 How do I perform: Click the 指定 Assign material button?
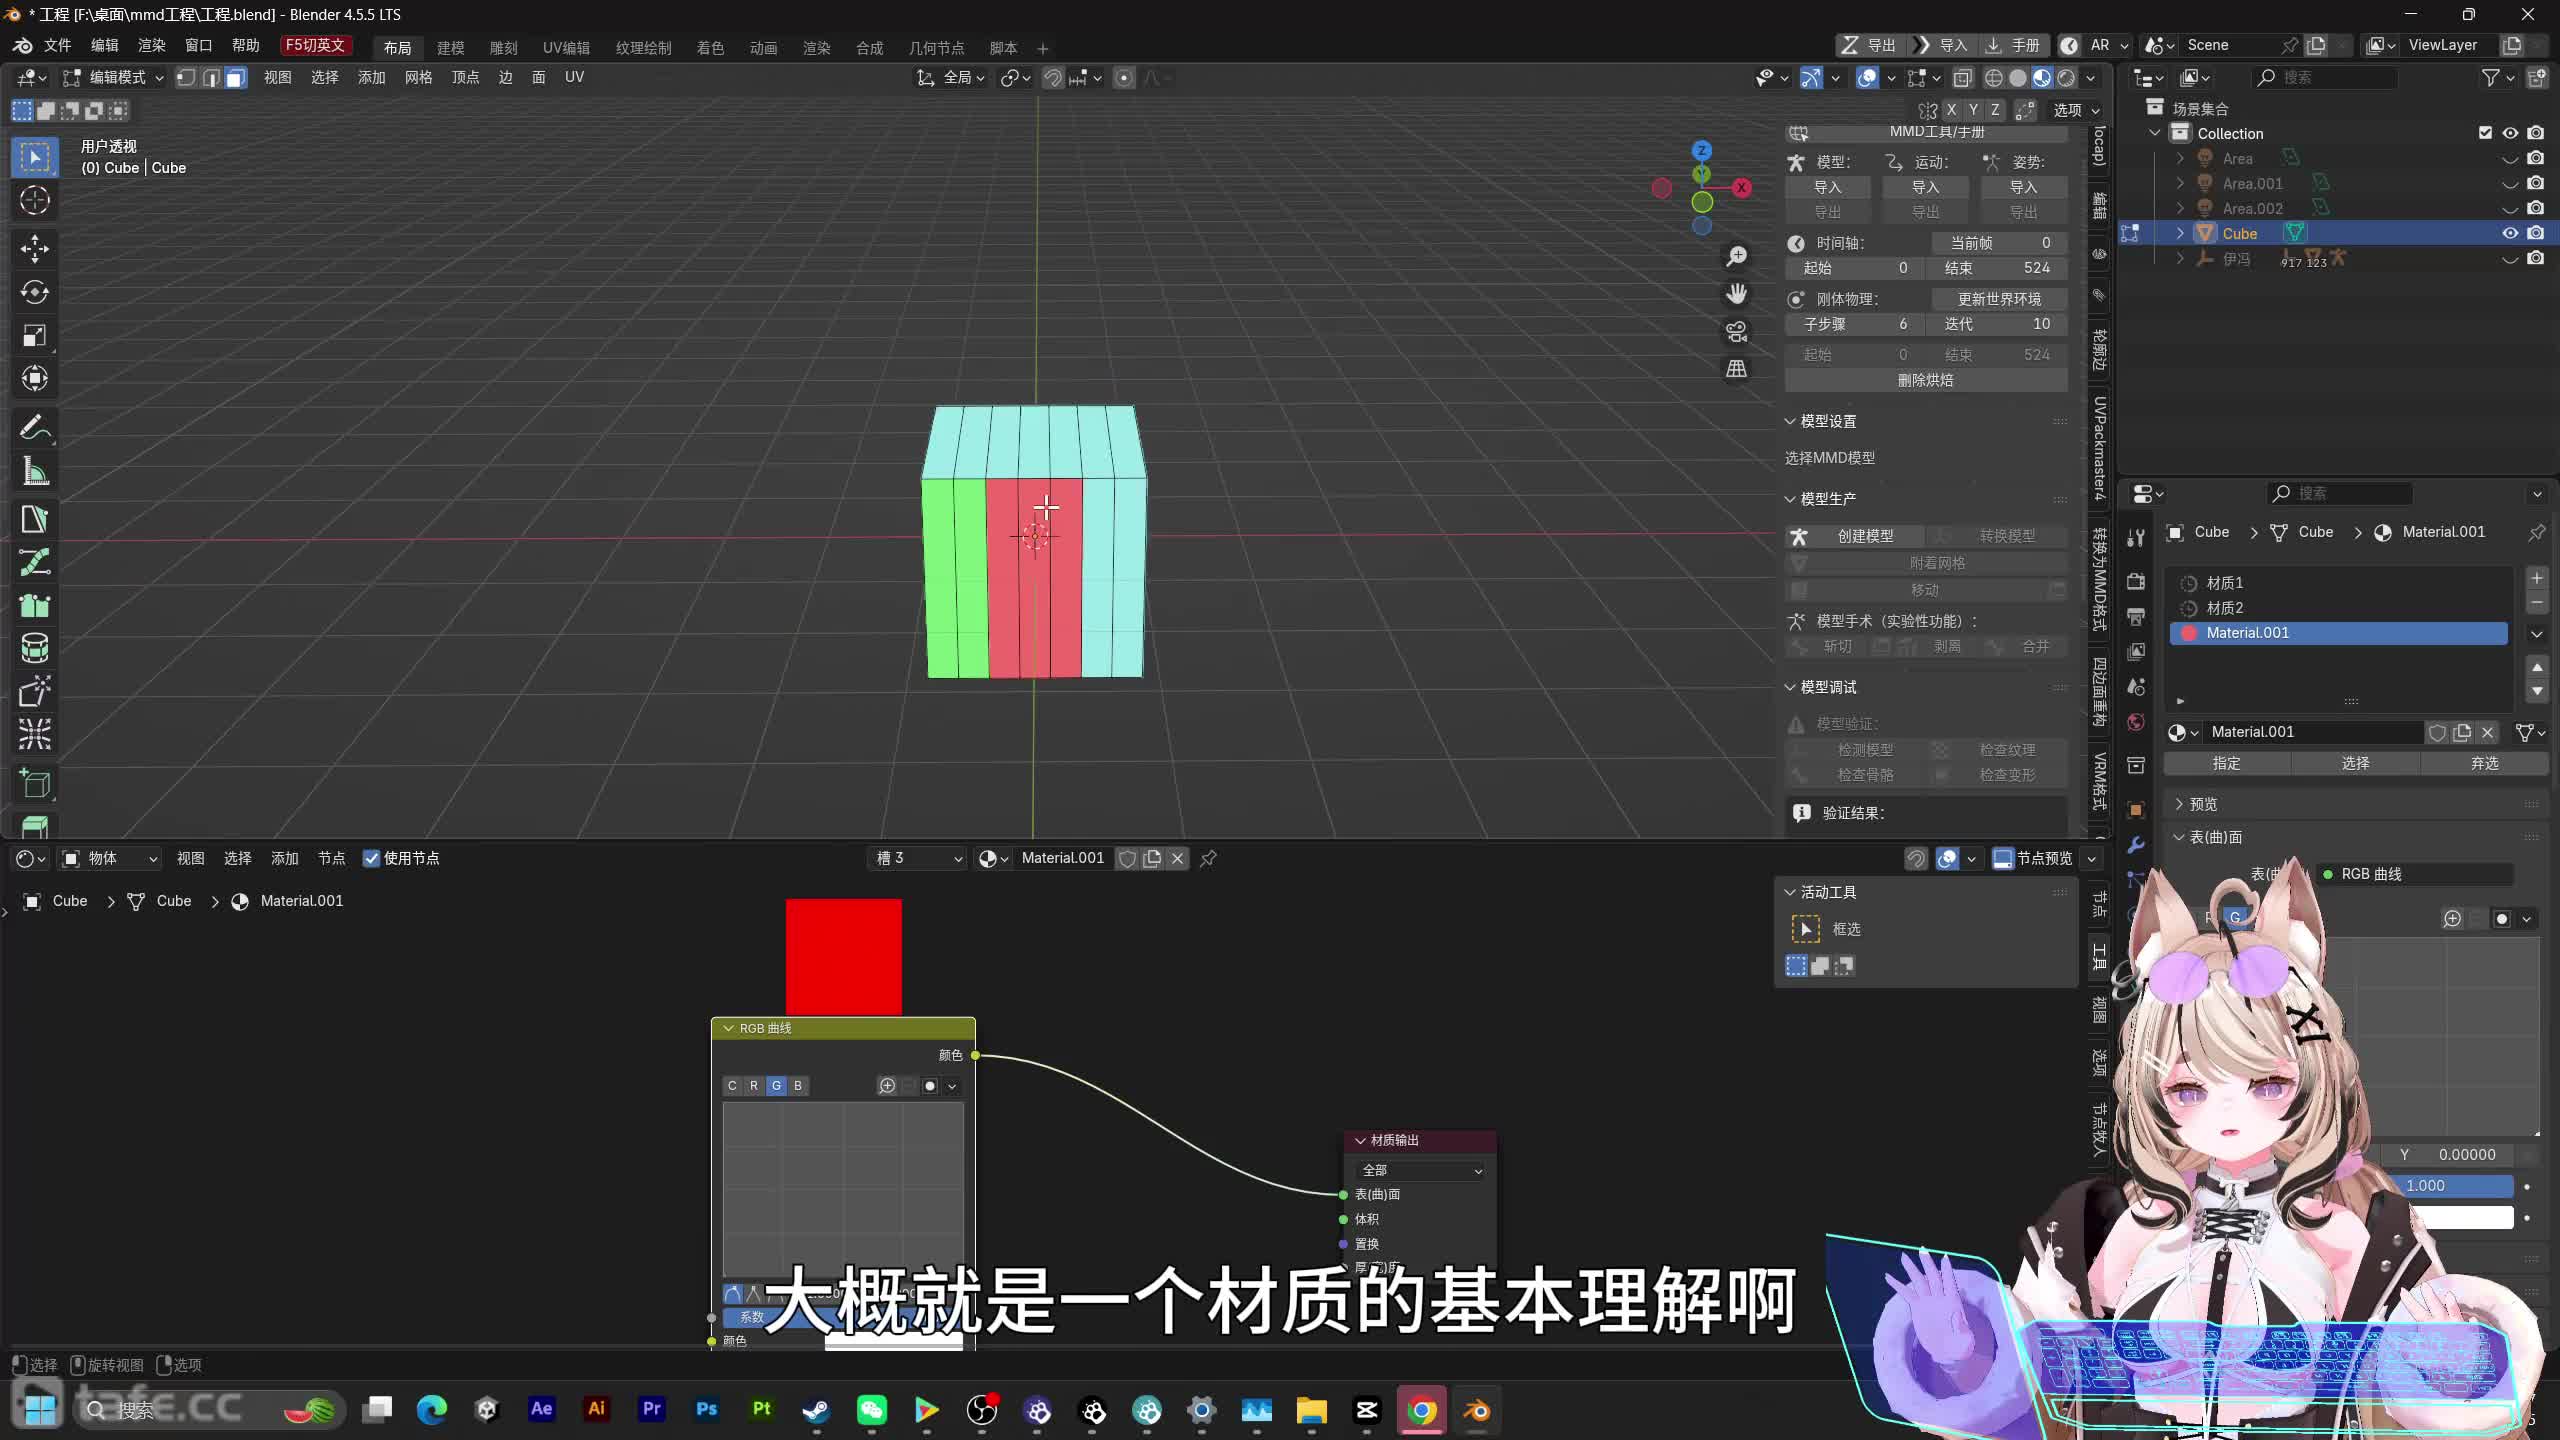[x=2227, y=763]
